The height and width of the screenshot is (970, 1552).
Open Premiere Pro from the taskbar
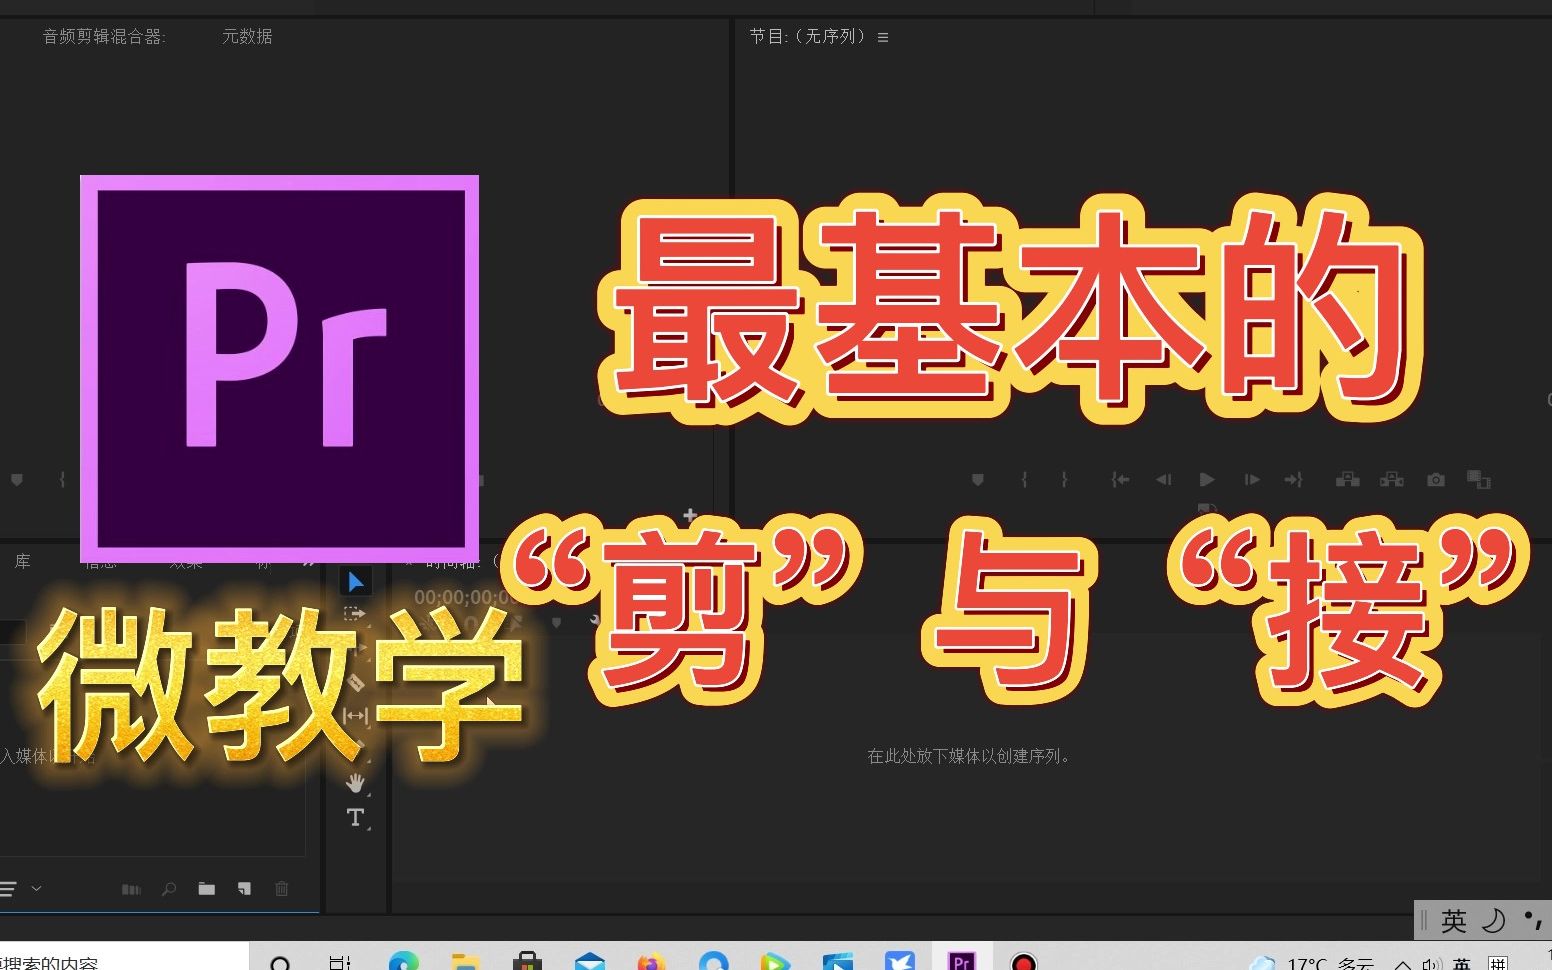[x=961, y=961]
